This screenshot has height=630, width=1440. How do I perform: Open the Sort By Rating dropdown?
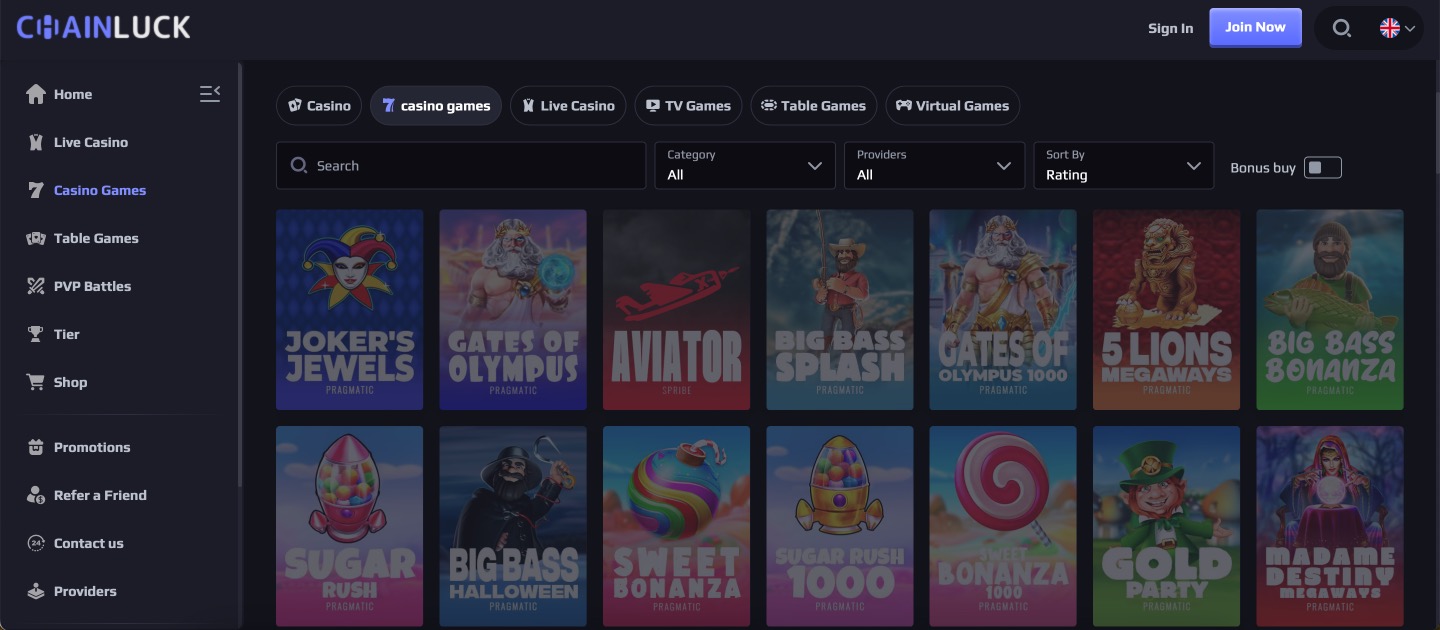[x=1123, y=166]
